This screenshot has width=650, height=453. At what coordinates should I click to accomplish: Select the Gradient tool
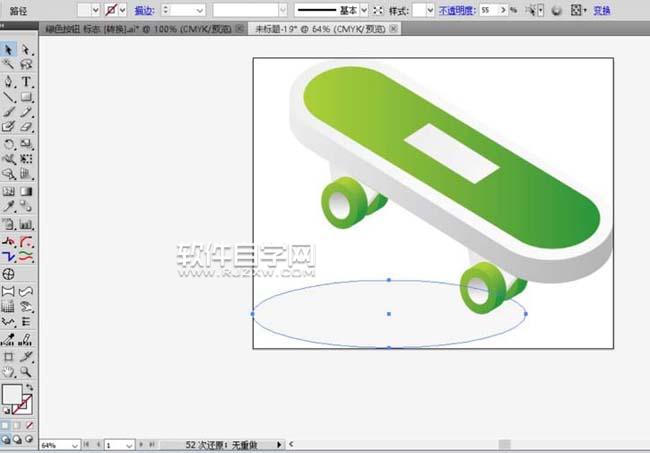click(26, 191)
